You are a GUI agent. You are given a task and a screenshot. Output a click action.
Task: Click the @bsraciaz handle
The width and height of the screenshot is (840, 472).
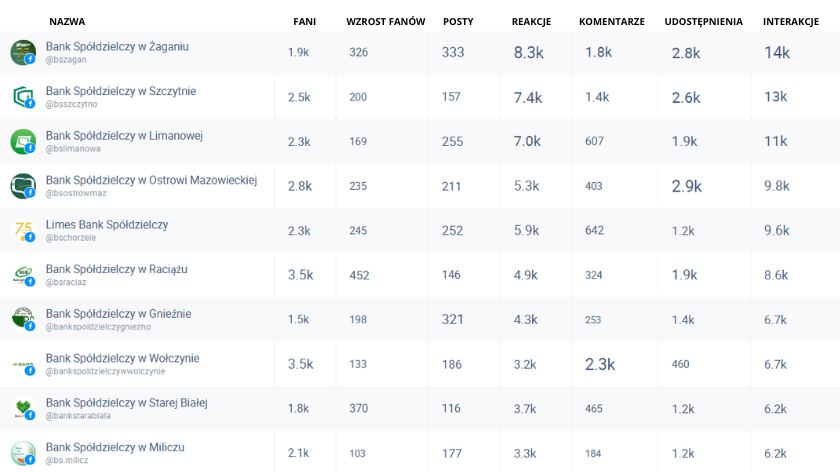point(65,282)
